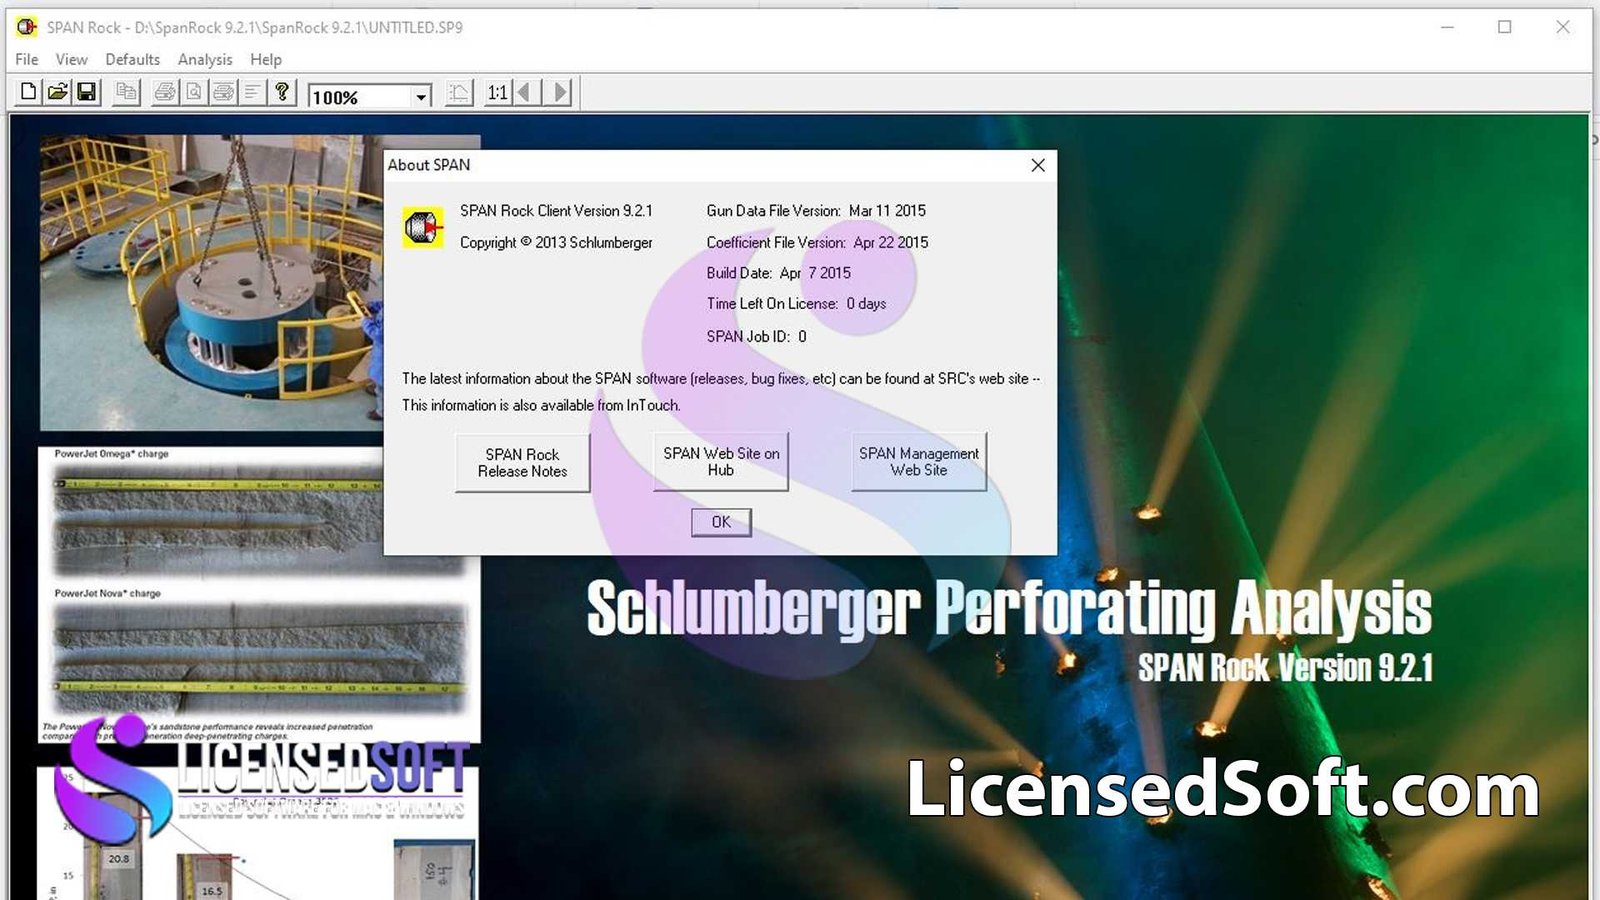The width and height of the screenshot is (1600, 900).
Task: Open Print Preview from the toolbar
Action: (194, 93)
